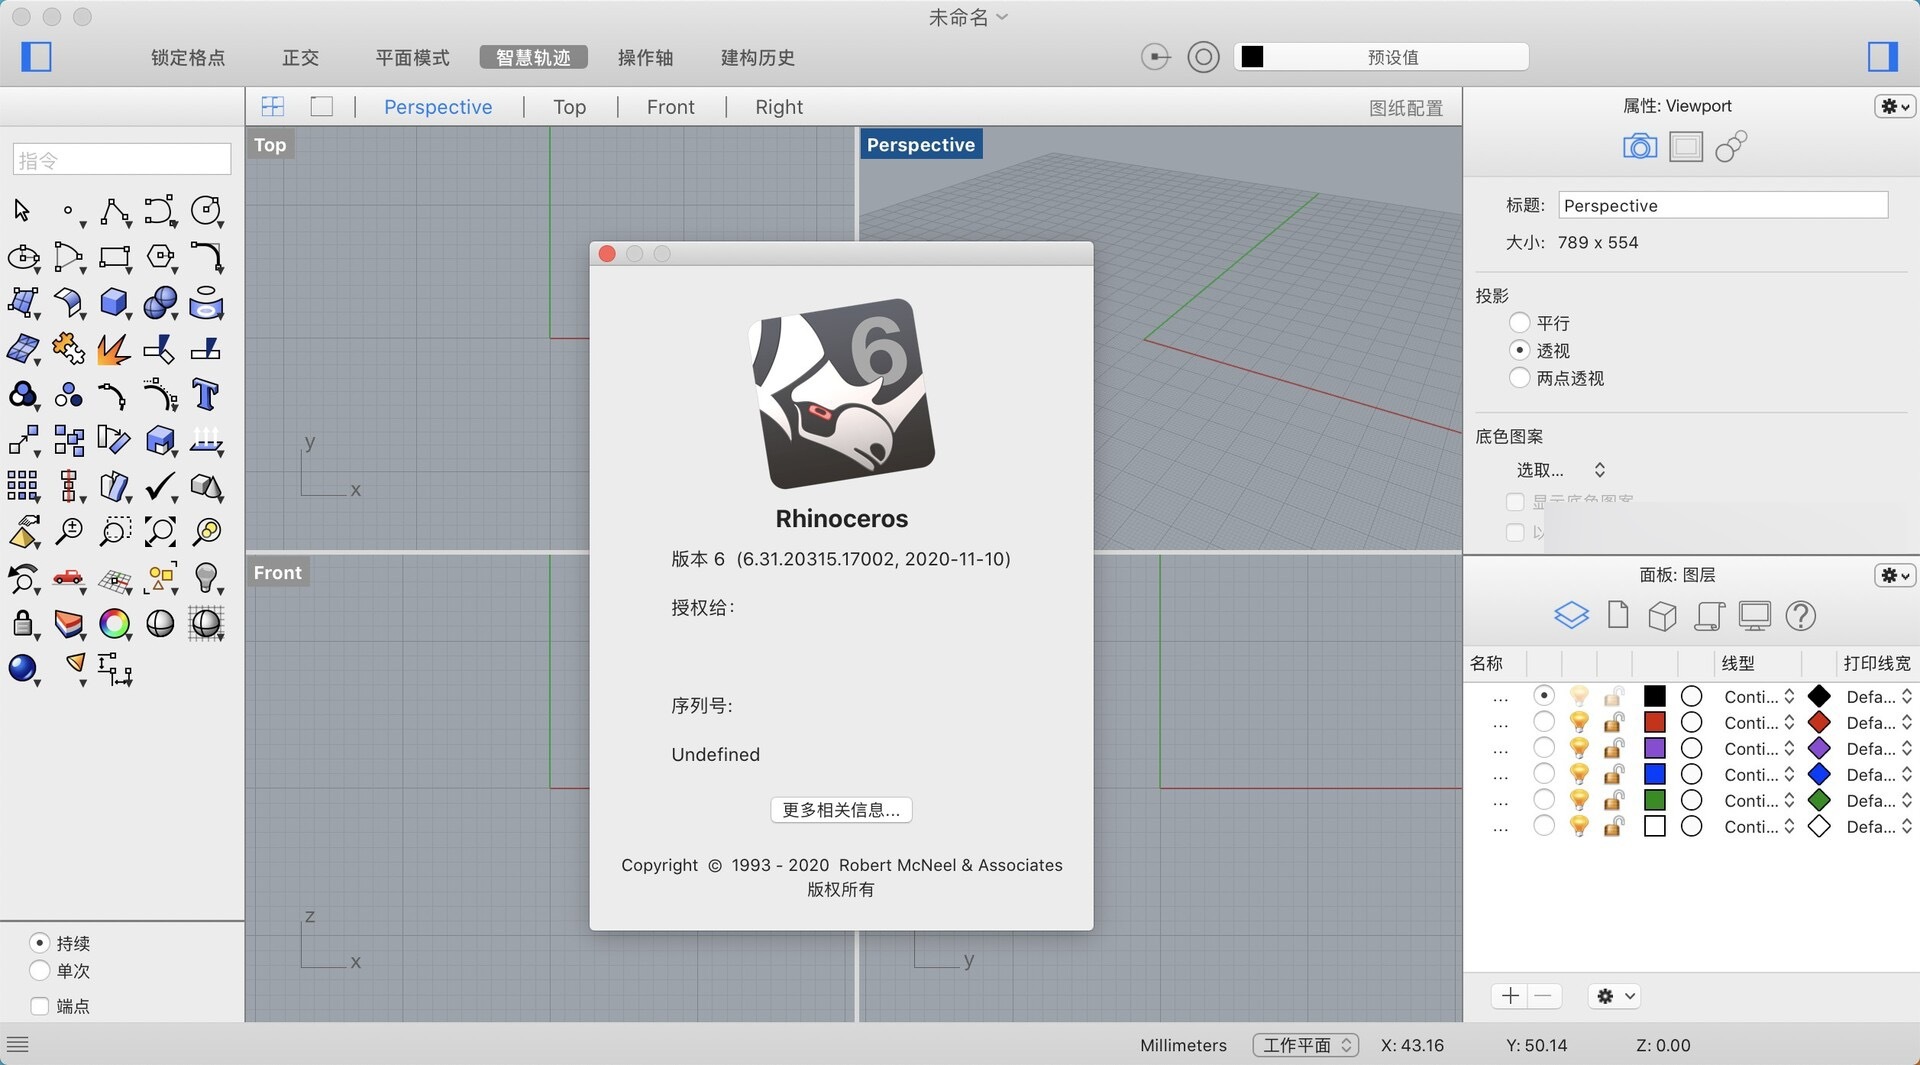Select the Lock objects padlock tool
Viewport: 1920px width, 1065px height.
tap(22, 624)
